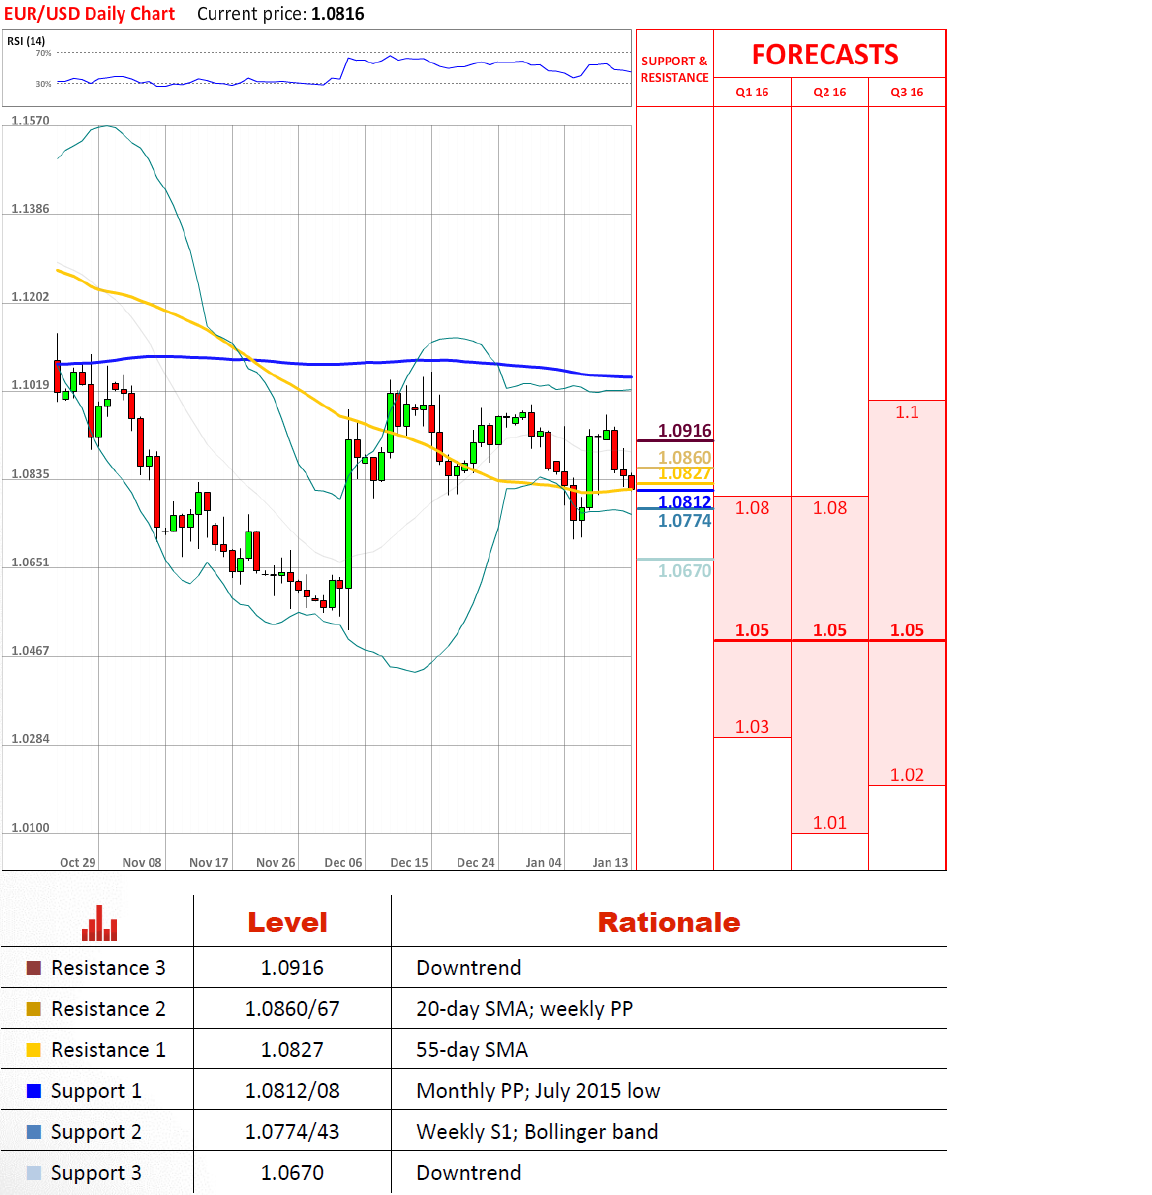
Task: Click the Dec 24 date axis label
Action: coord(476,863)
